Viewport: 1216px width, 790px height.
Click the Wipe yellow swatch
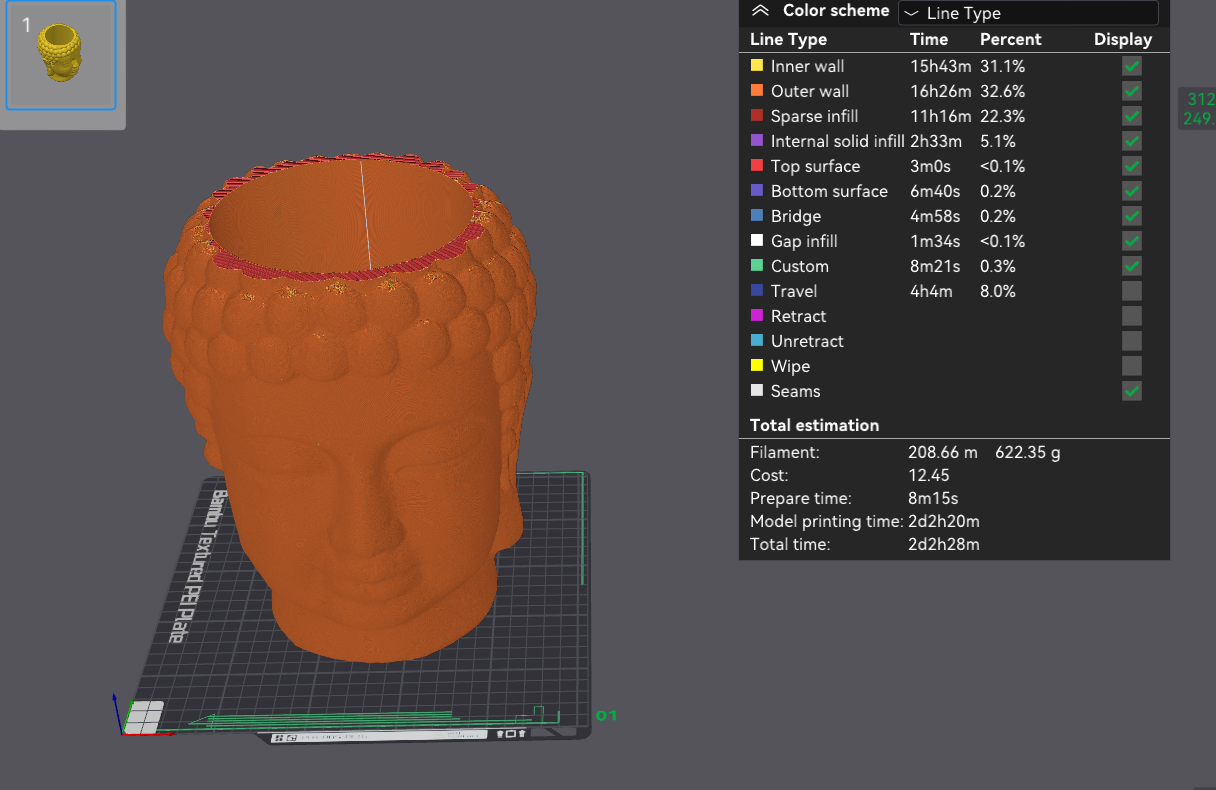(x=757, y=365)
